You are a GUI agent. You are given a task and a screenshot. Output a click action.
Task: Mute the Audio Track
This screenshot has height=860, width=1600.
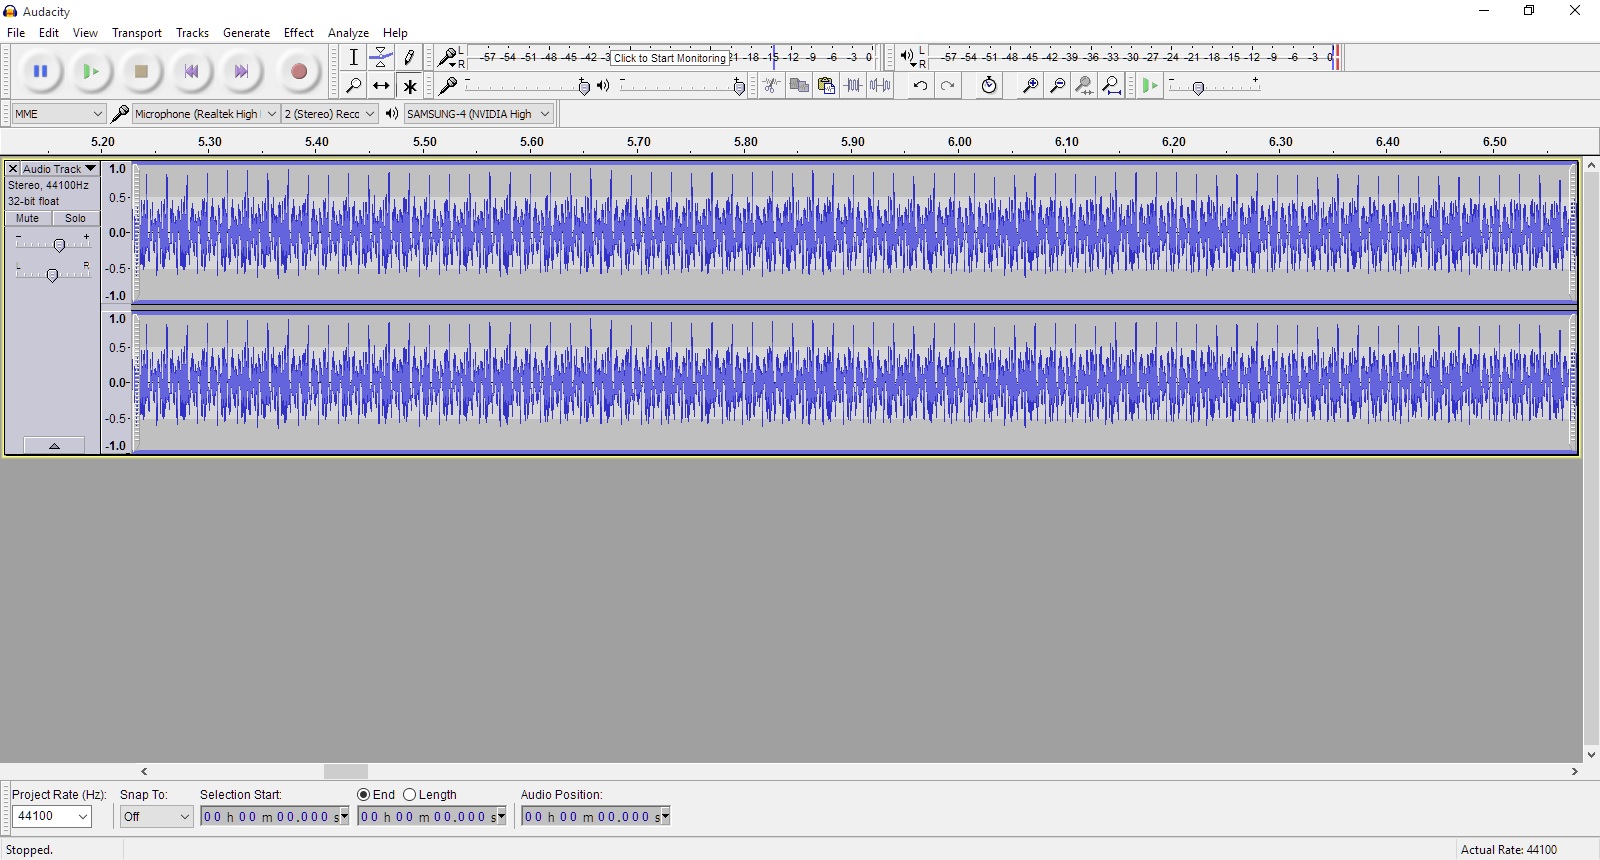[x=28, y=218]
